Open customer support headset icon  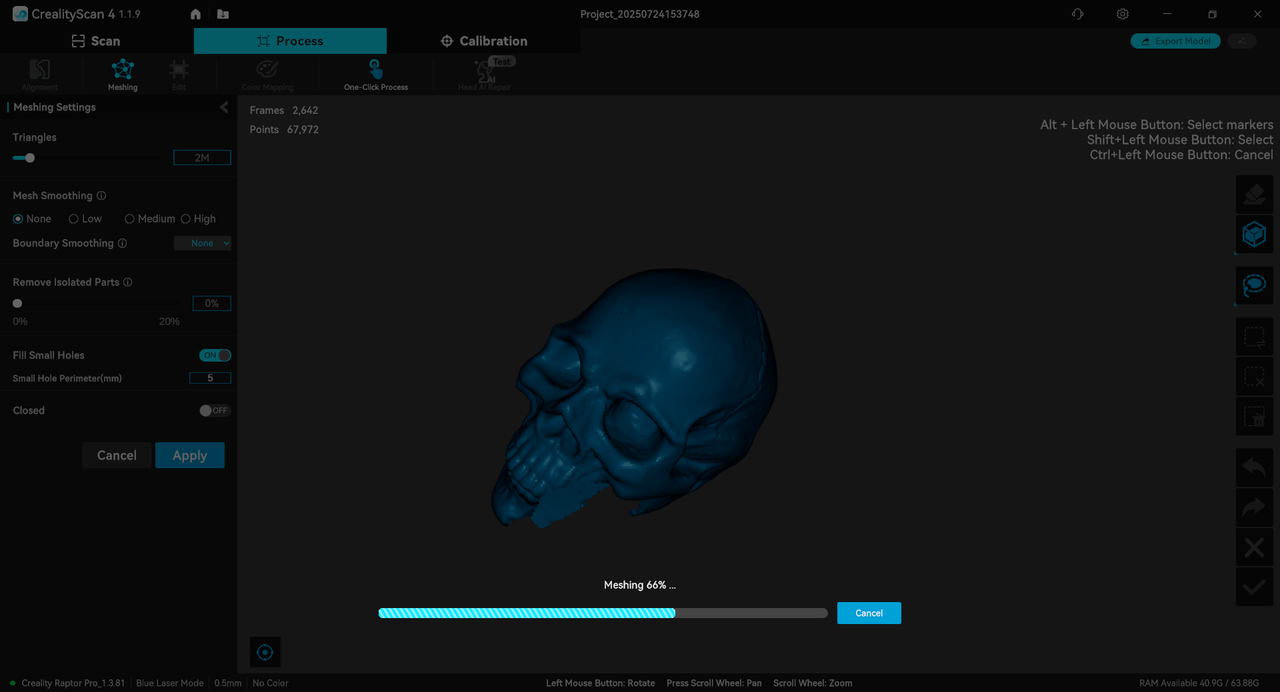click(x=1077, y=14)
